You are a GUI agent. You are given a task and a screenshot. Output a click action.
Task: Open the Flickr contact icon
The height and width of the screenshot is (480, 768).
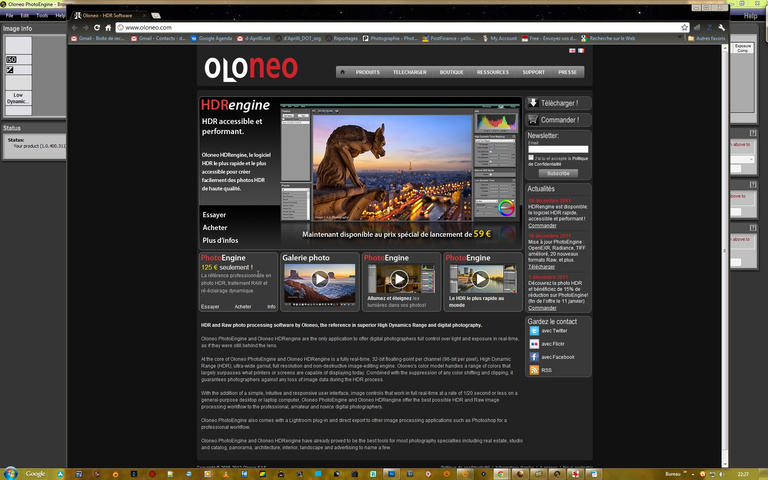[534, 344]
